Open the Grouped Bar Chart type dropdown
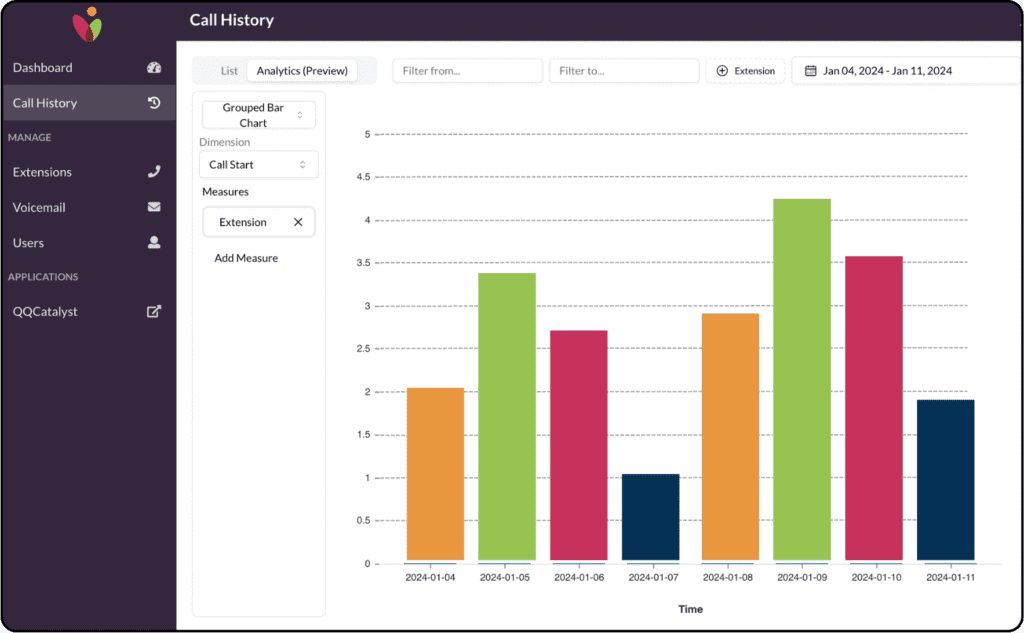1024x633 pixels. (x=259, y=115)
